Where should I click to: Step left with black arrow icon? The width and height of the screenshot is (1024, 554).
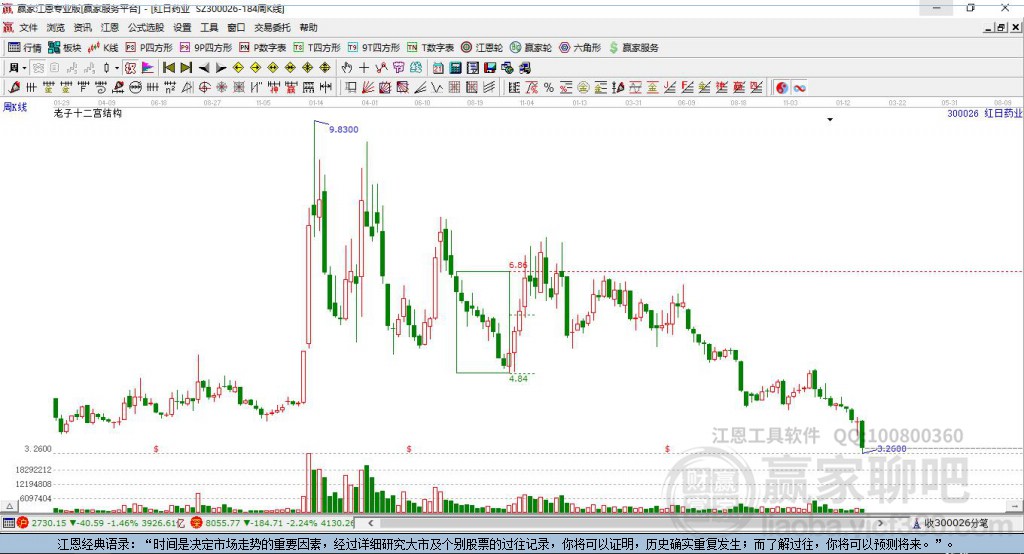pos(204,68)
